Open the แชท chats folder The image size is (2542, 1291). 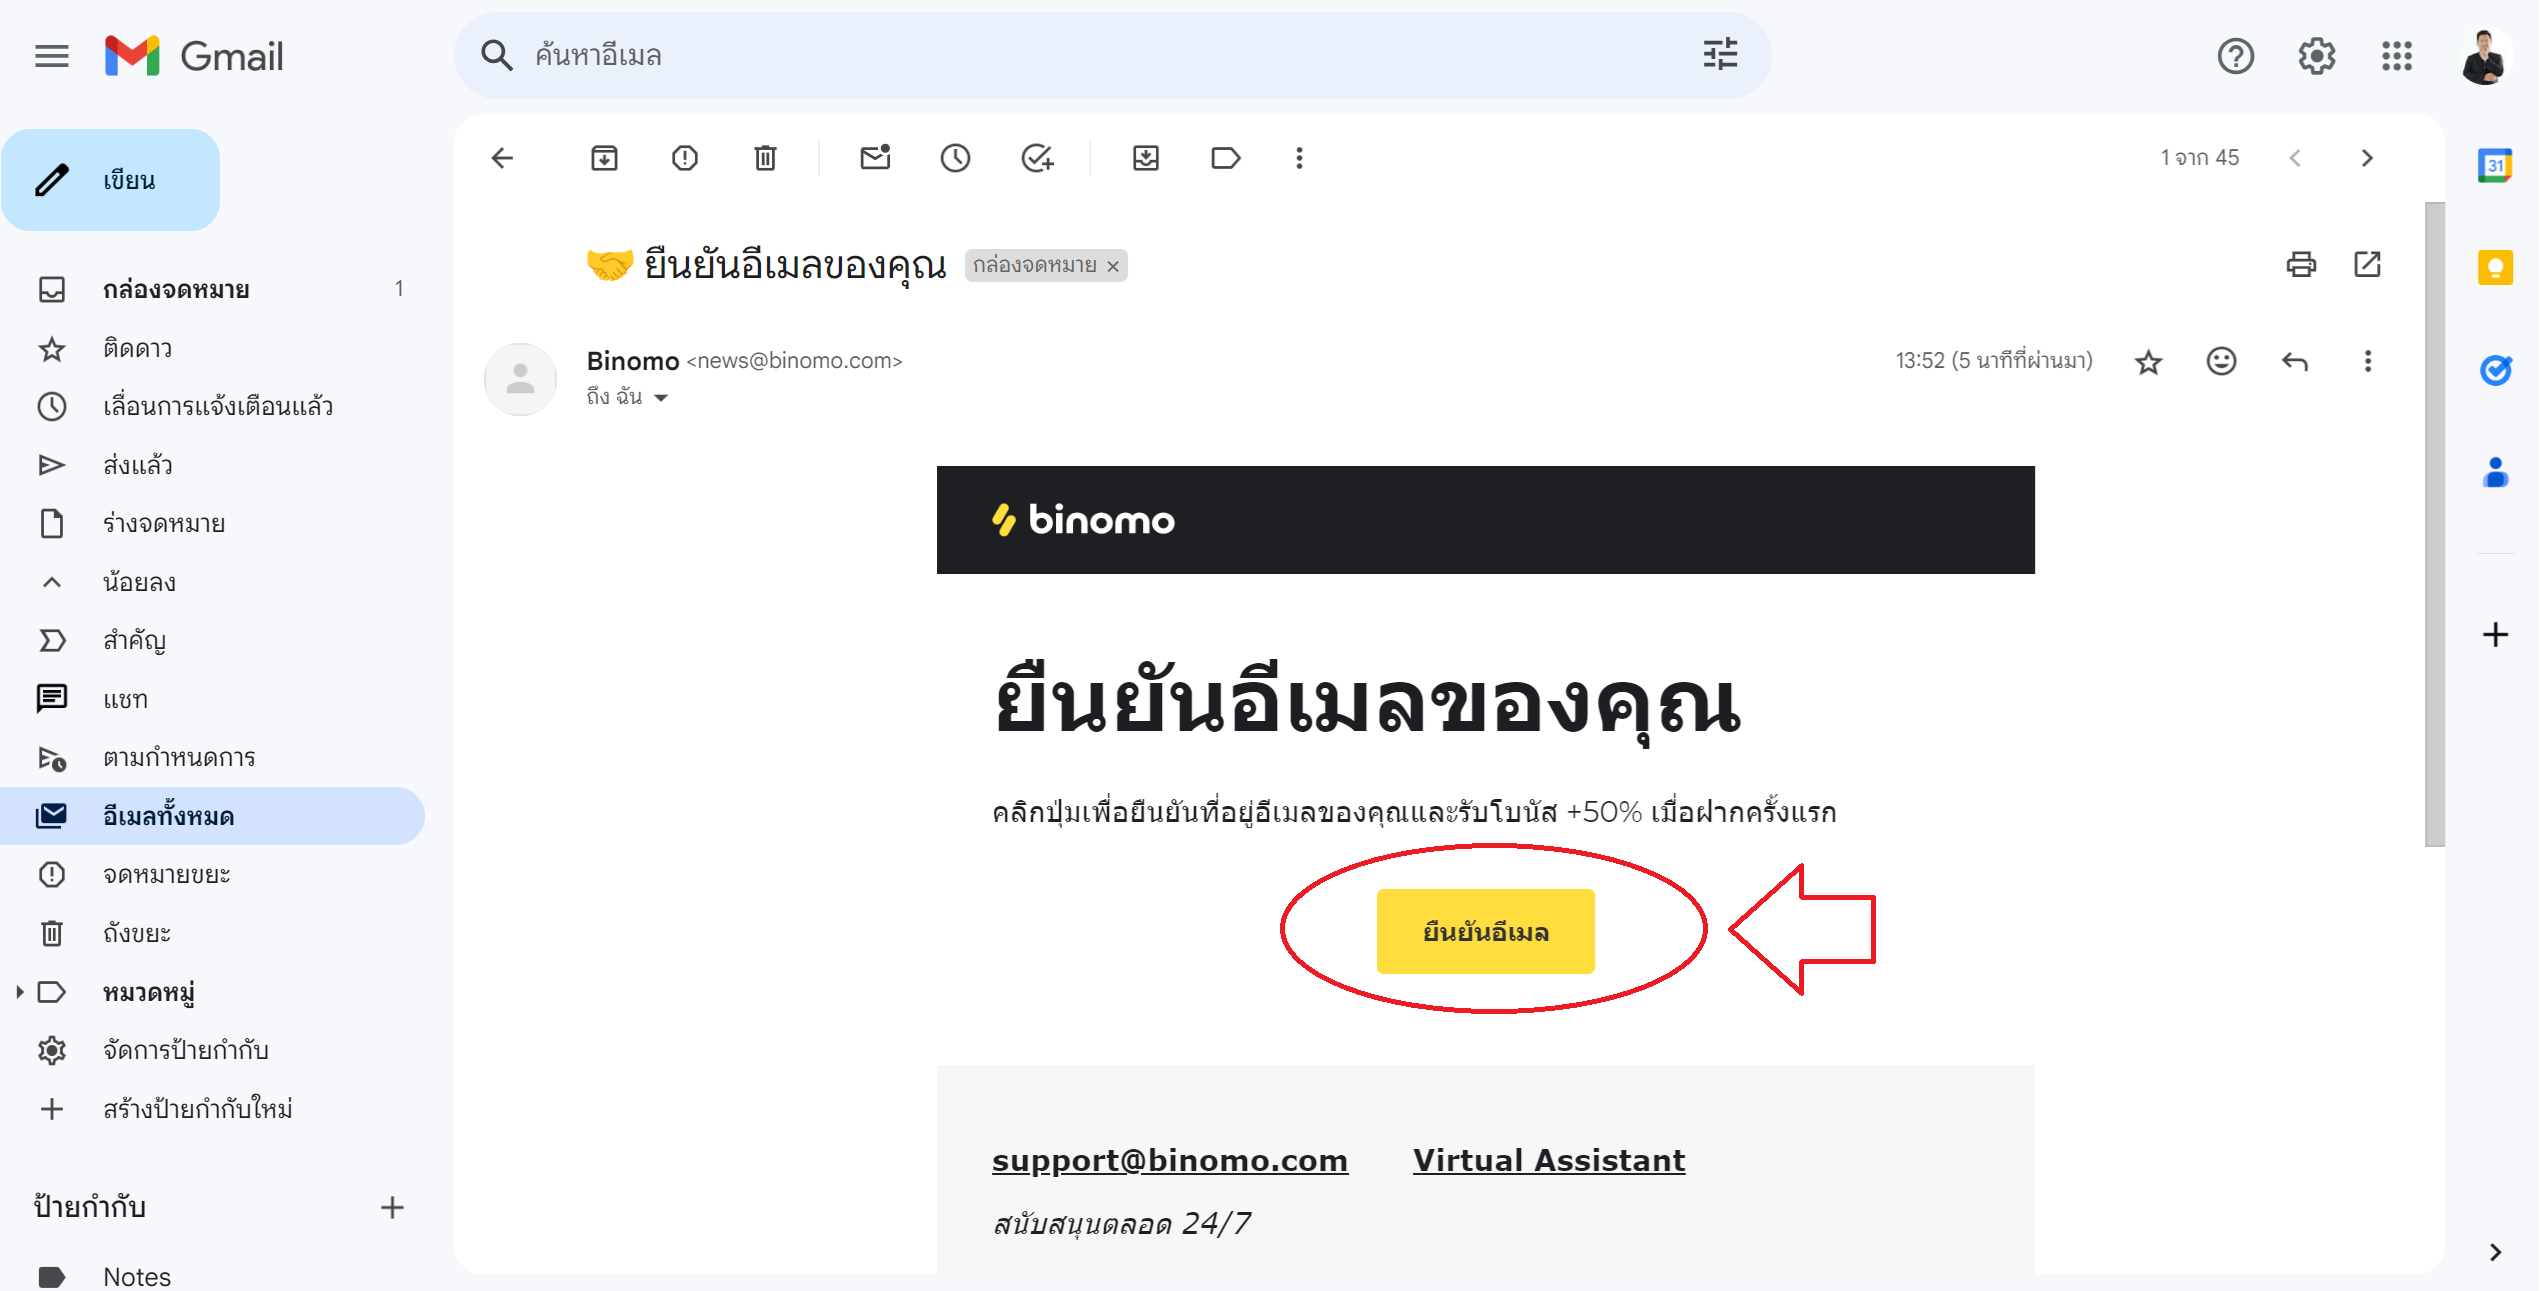pyautogui.click(x=213, y=699)
